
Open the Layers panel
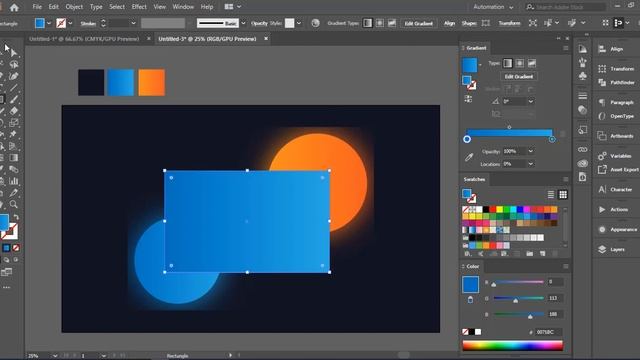pyautogui.click(x=611, y=249)
